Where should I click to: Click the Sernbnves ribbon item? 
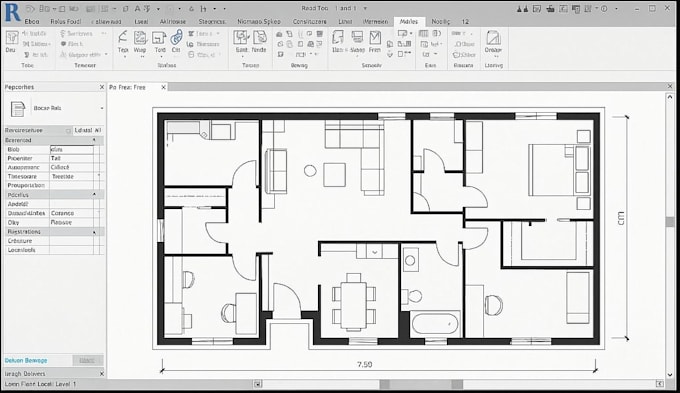click(76, 33)
